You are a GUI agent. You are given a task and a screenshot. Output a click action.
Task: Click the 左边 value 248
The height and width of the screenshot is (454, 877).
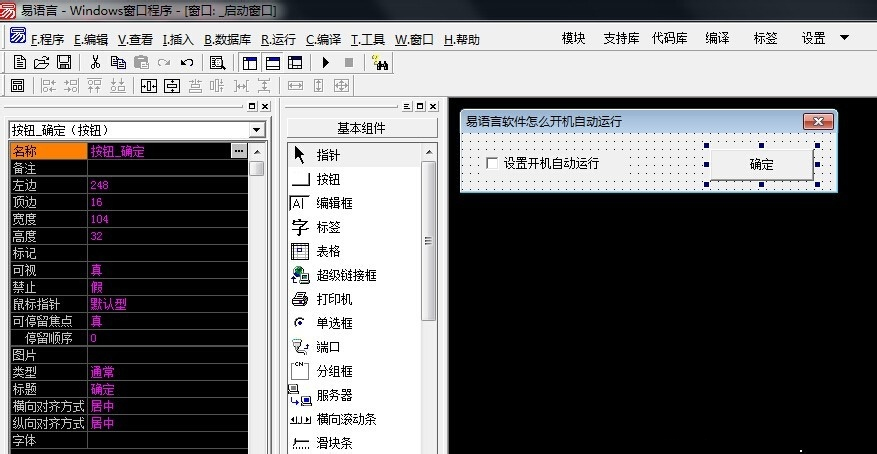click(x=99, y=185)
